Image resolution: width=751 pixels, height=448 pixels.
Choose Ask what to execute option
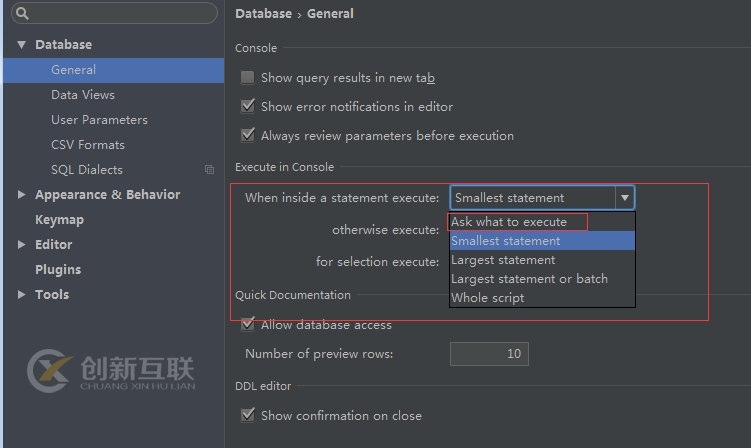pos(509,222)
